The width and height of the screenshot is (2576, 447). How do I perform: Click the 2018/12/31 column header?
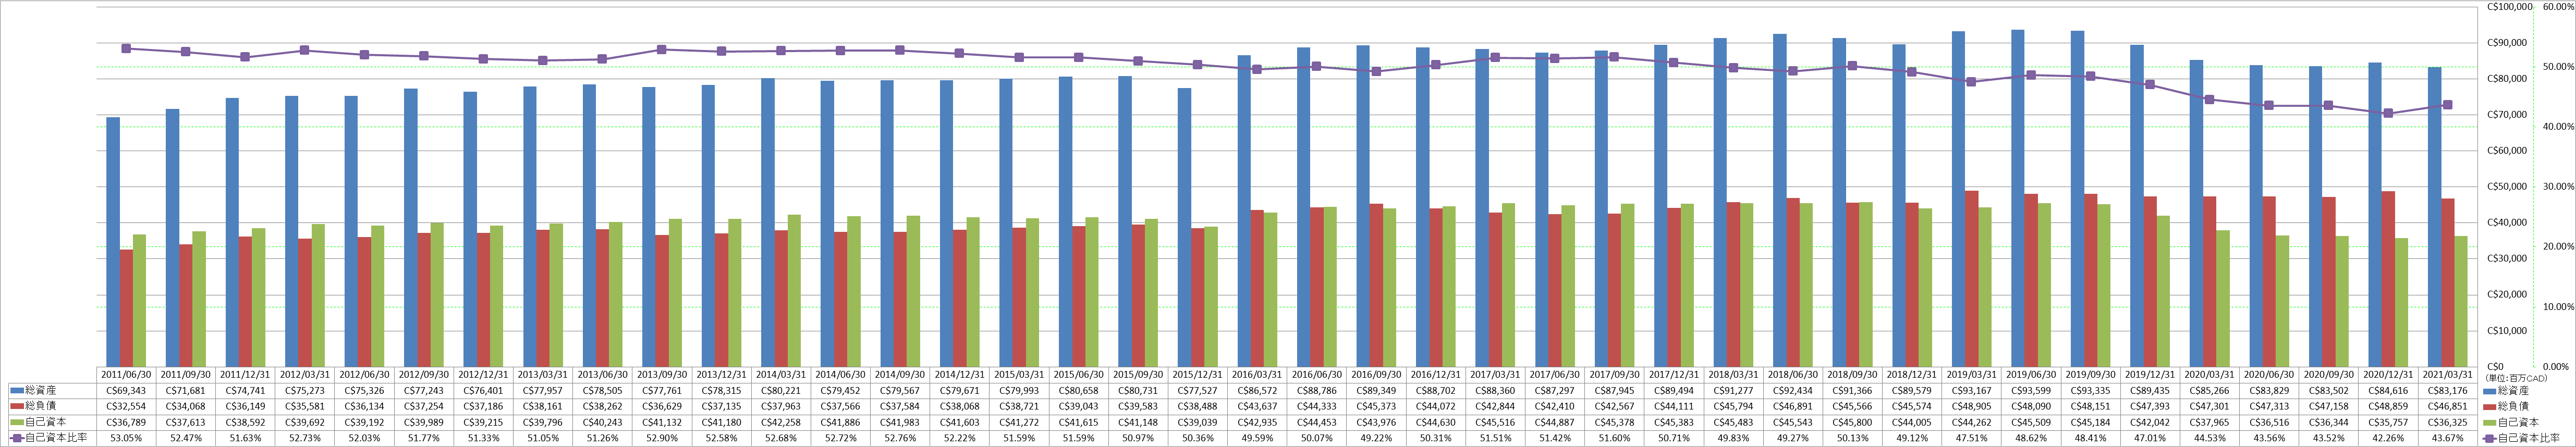click(x=1913, y=374)
